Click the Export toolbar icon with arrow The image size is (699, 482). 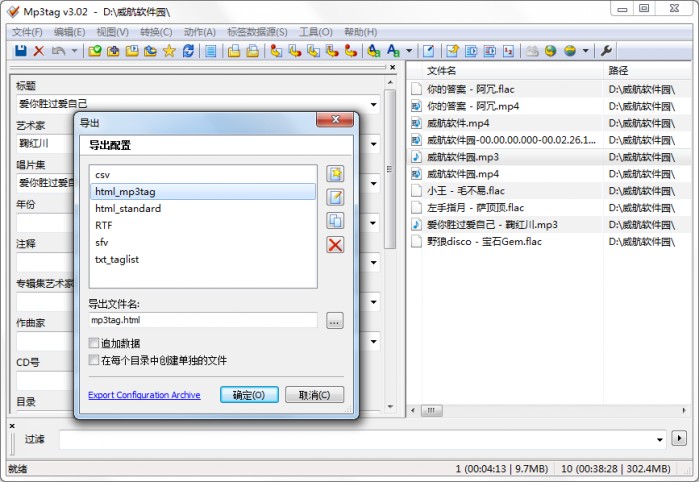pyautogui.click(x=452, y=51)
